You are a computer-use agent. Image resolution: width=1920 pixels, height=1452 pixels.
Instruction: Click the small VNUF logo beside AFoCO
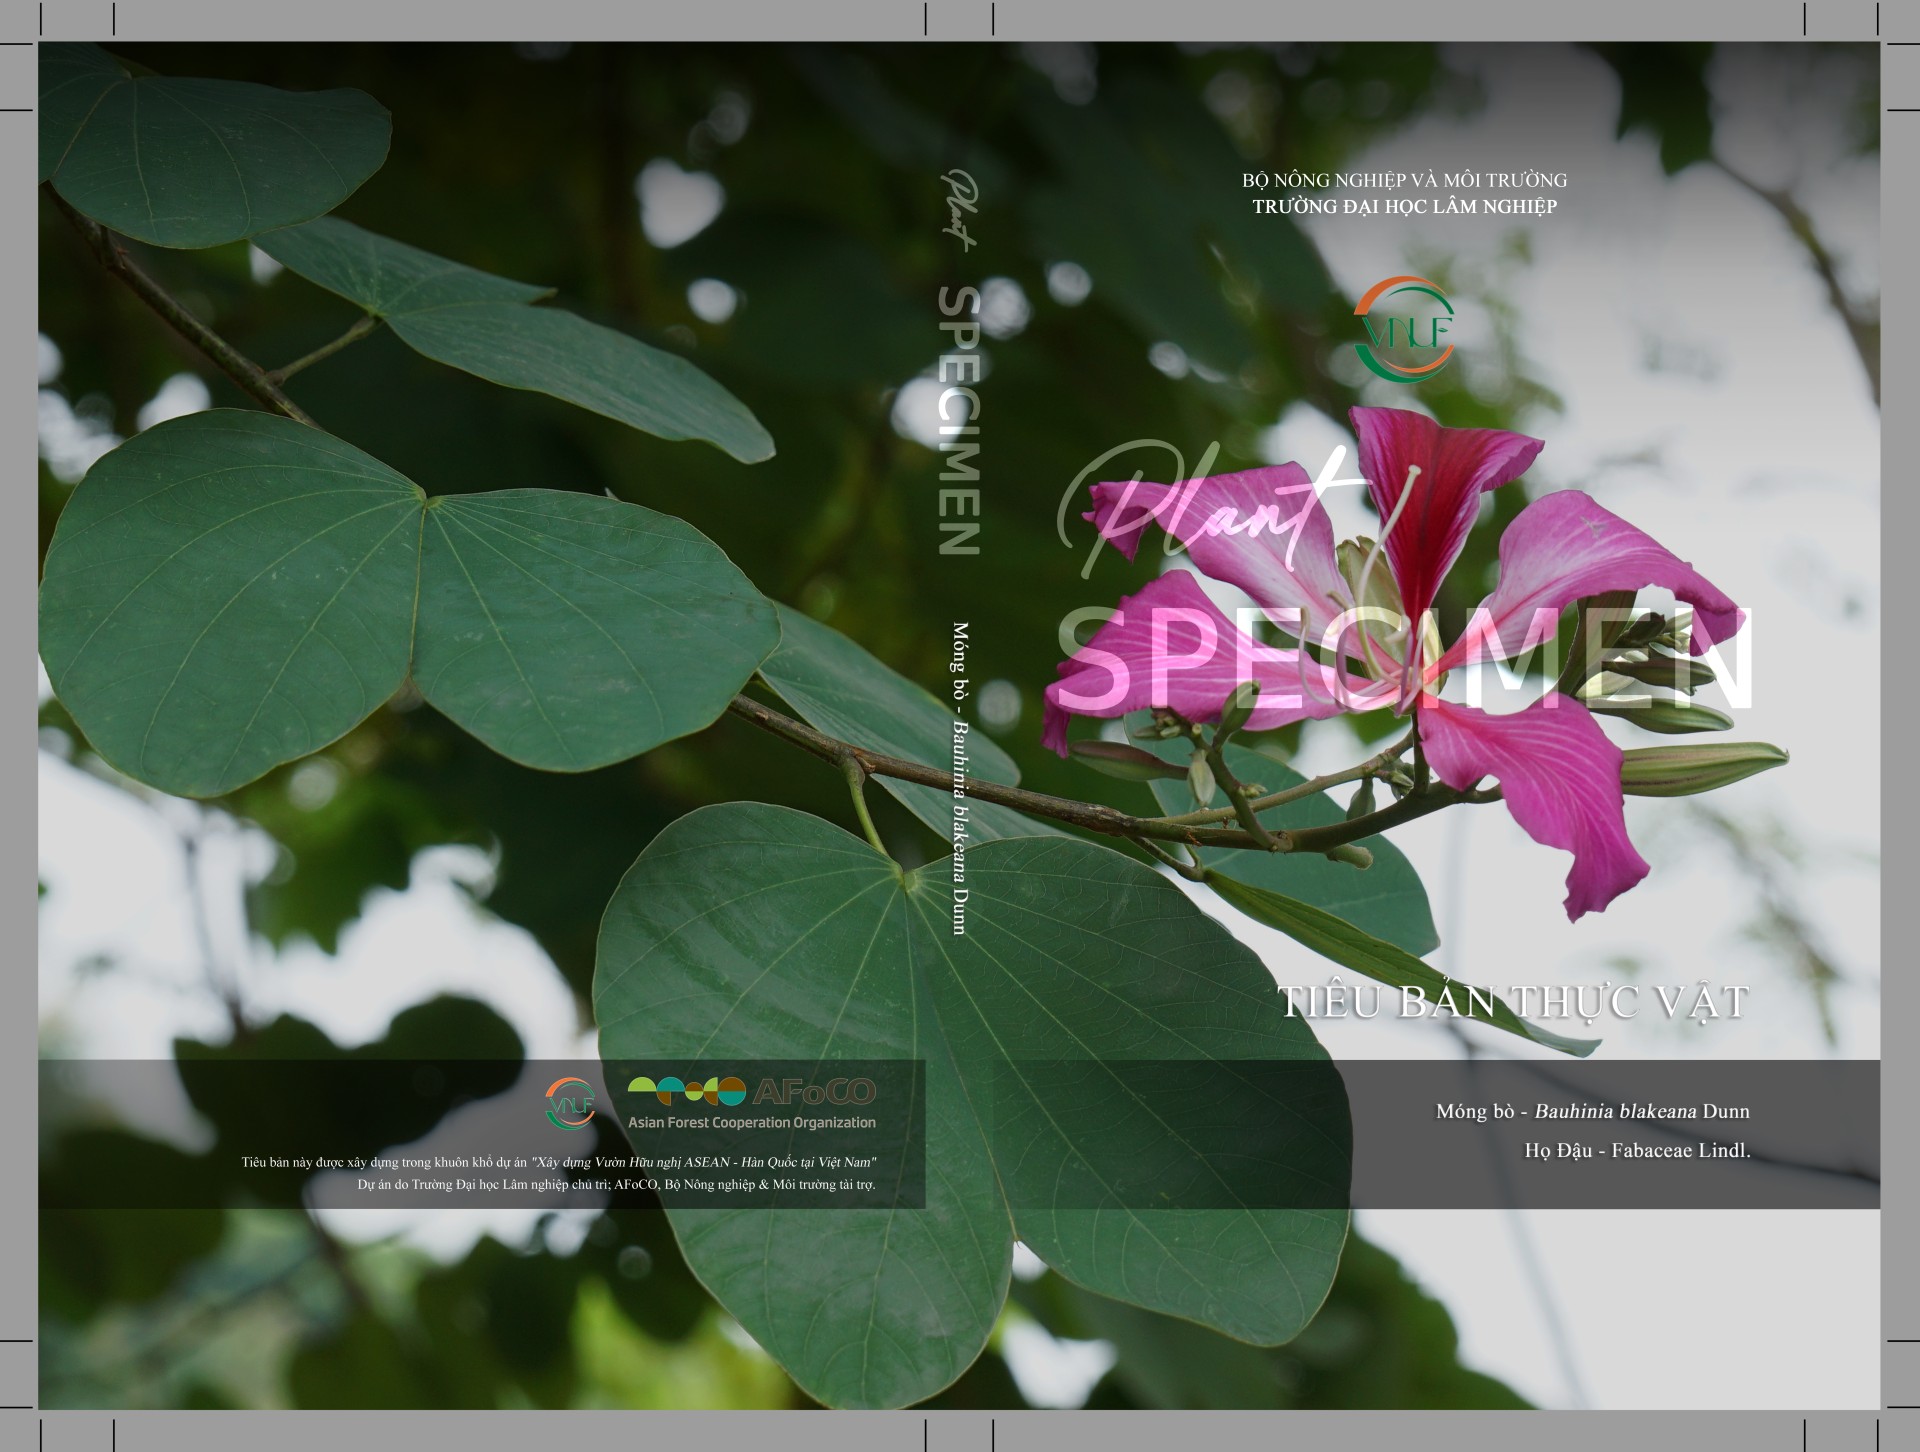click(x=570, y=1103)
